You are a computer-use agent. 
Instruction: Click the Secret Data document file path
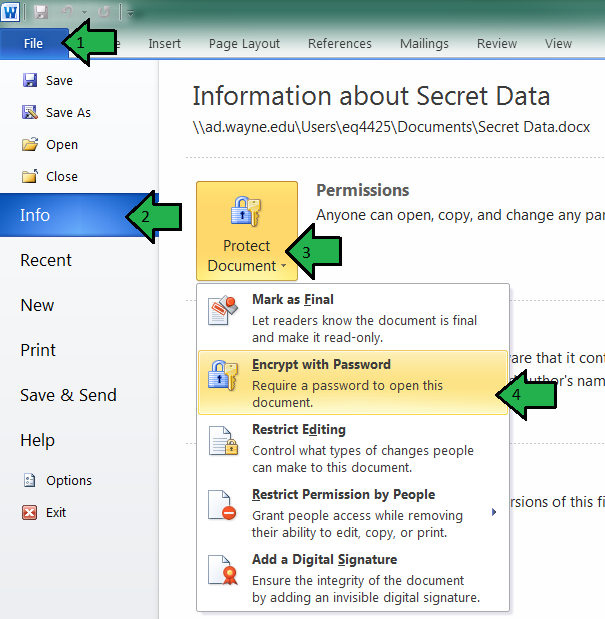tap(391, 128)
